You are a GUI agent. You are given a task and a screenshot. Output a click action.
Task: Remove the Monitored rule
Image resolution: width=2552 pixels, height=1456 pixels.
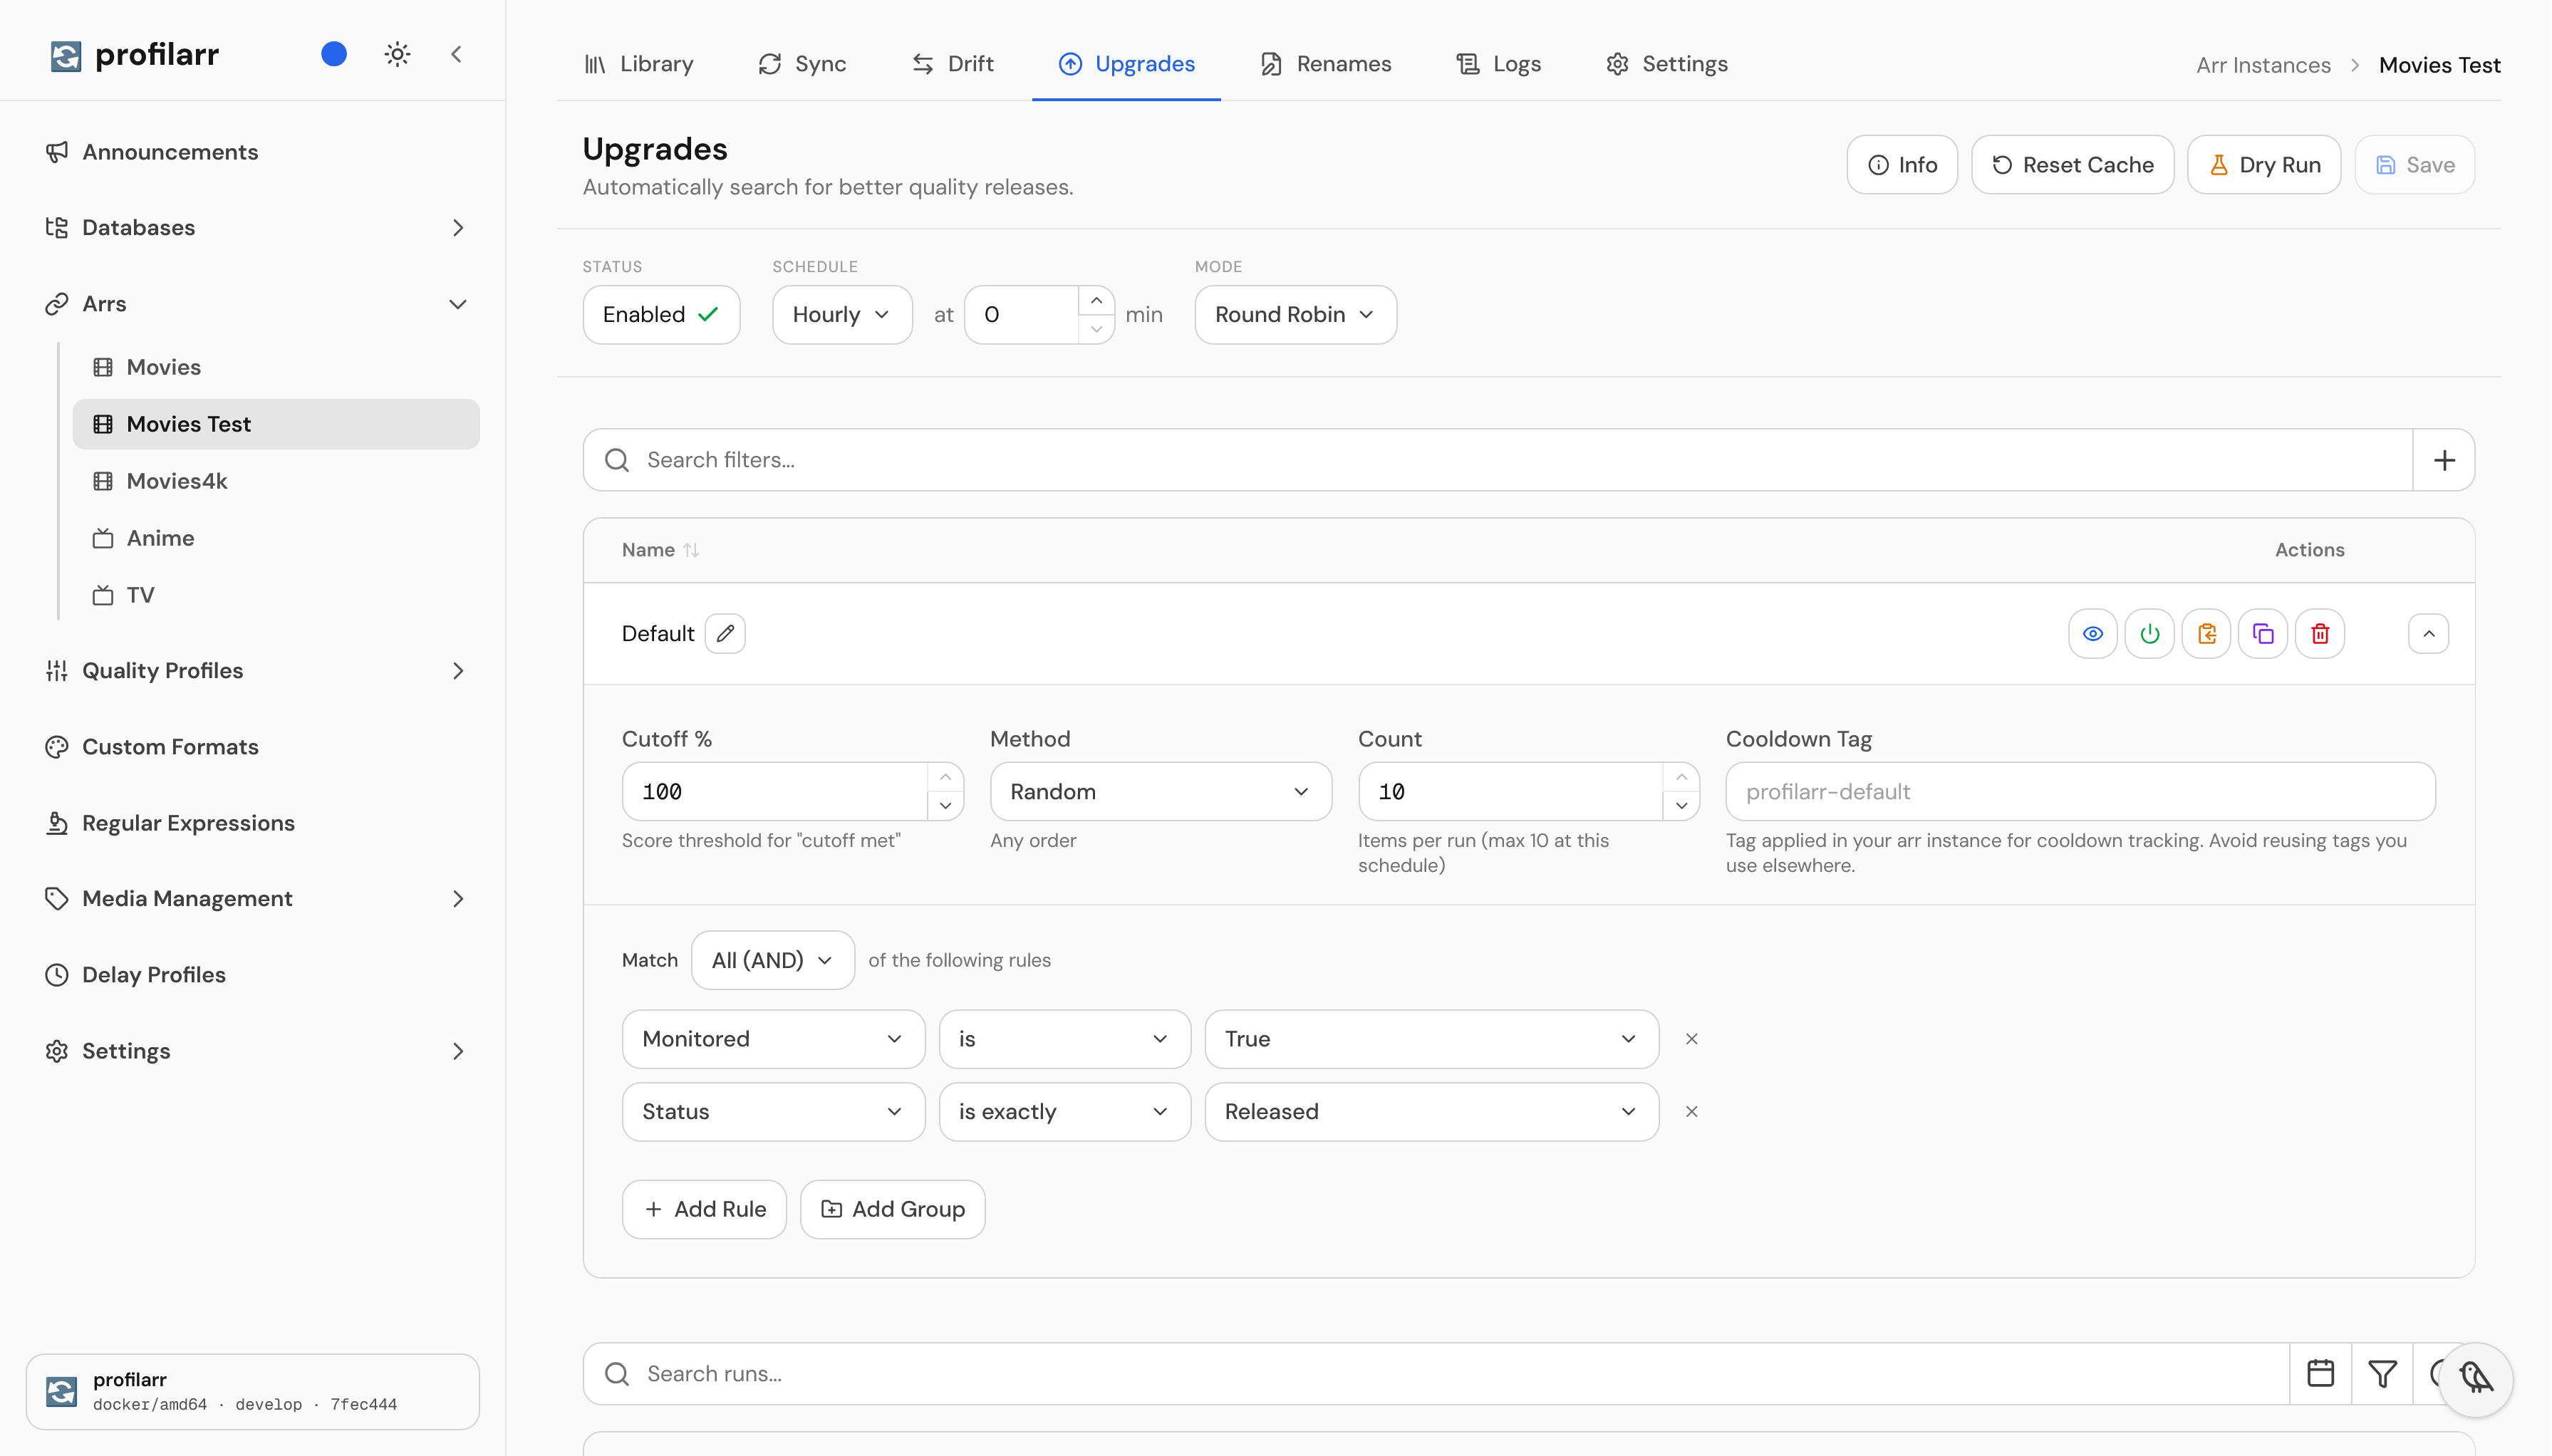[x=1691, y=1039]
